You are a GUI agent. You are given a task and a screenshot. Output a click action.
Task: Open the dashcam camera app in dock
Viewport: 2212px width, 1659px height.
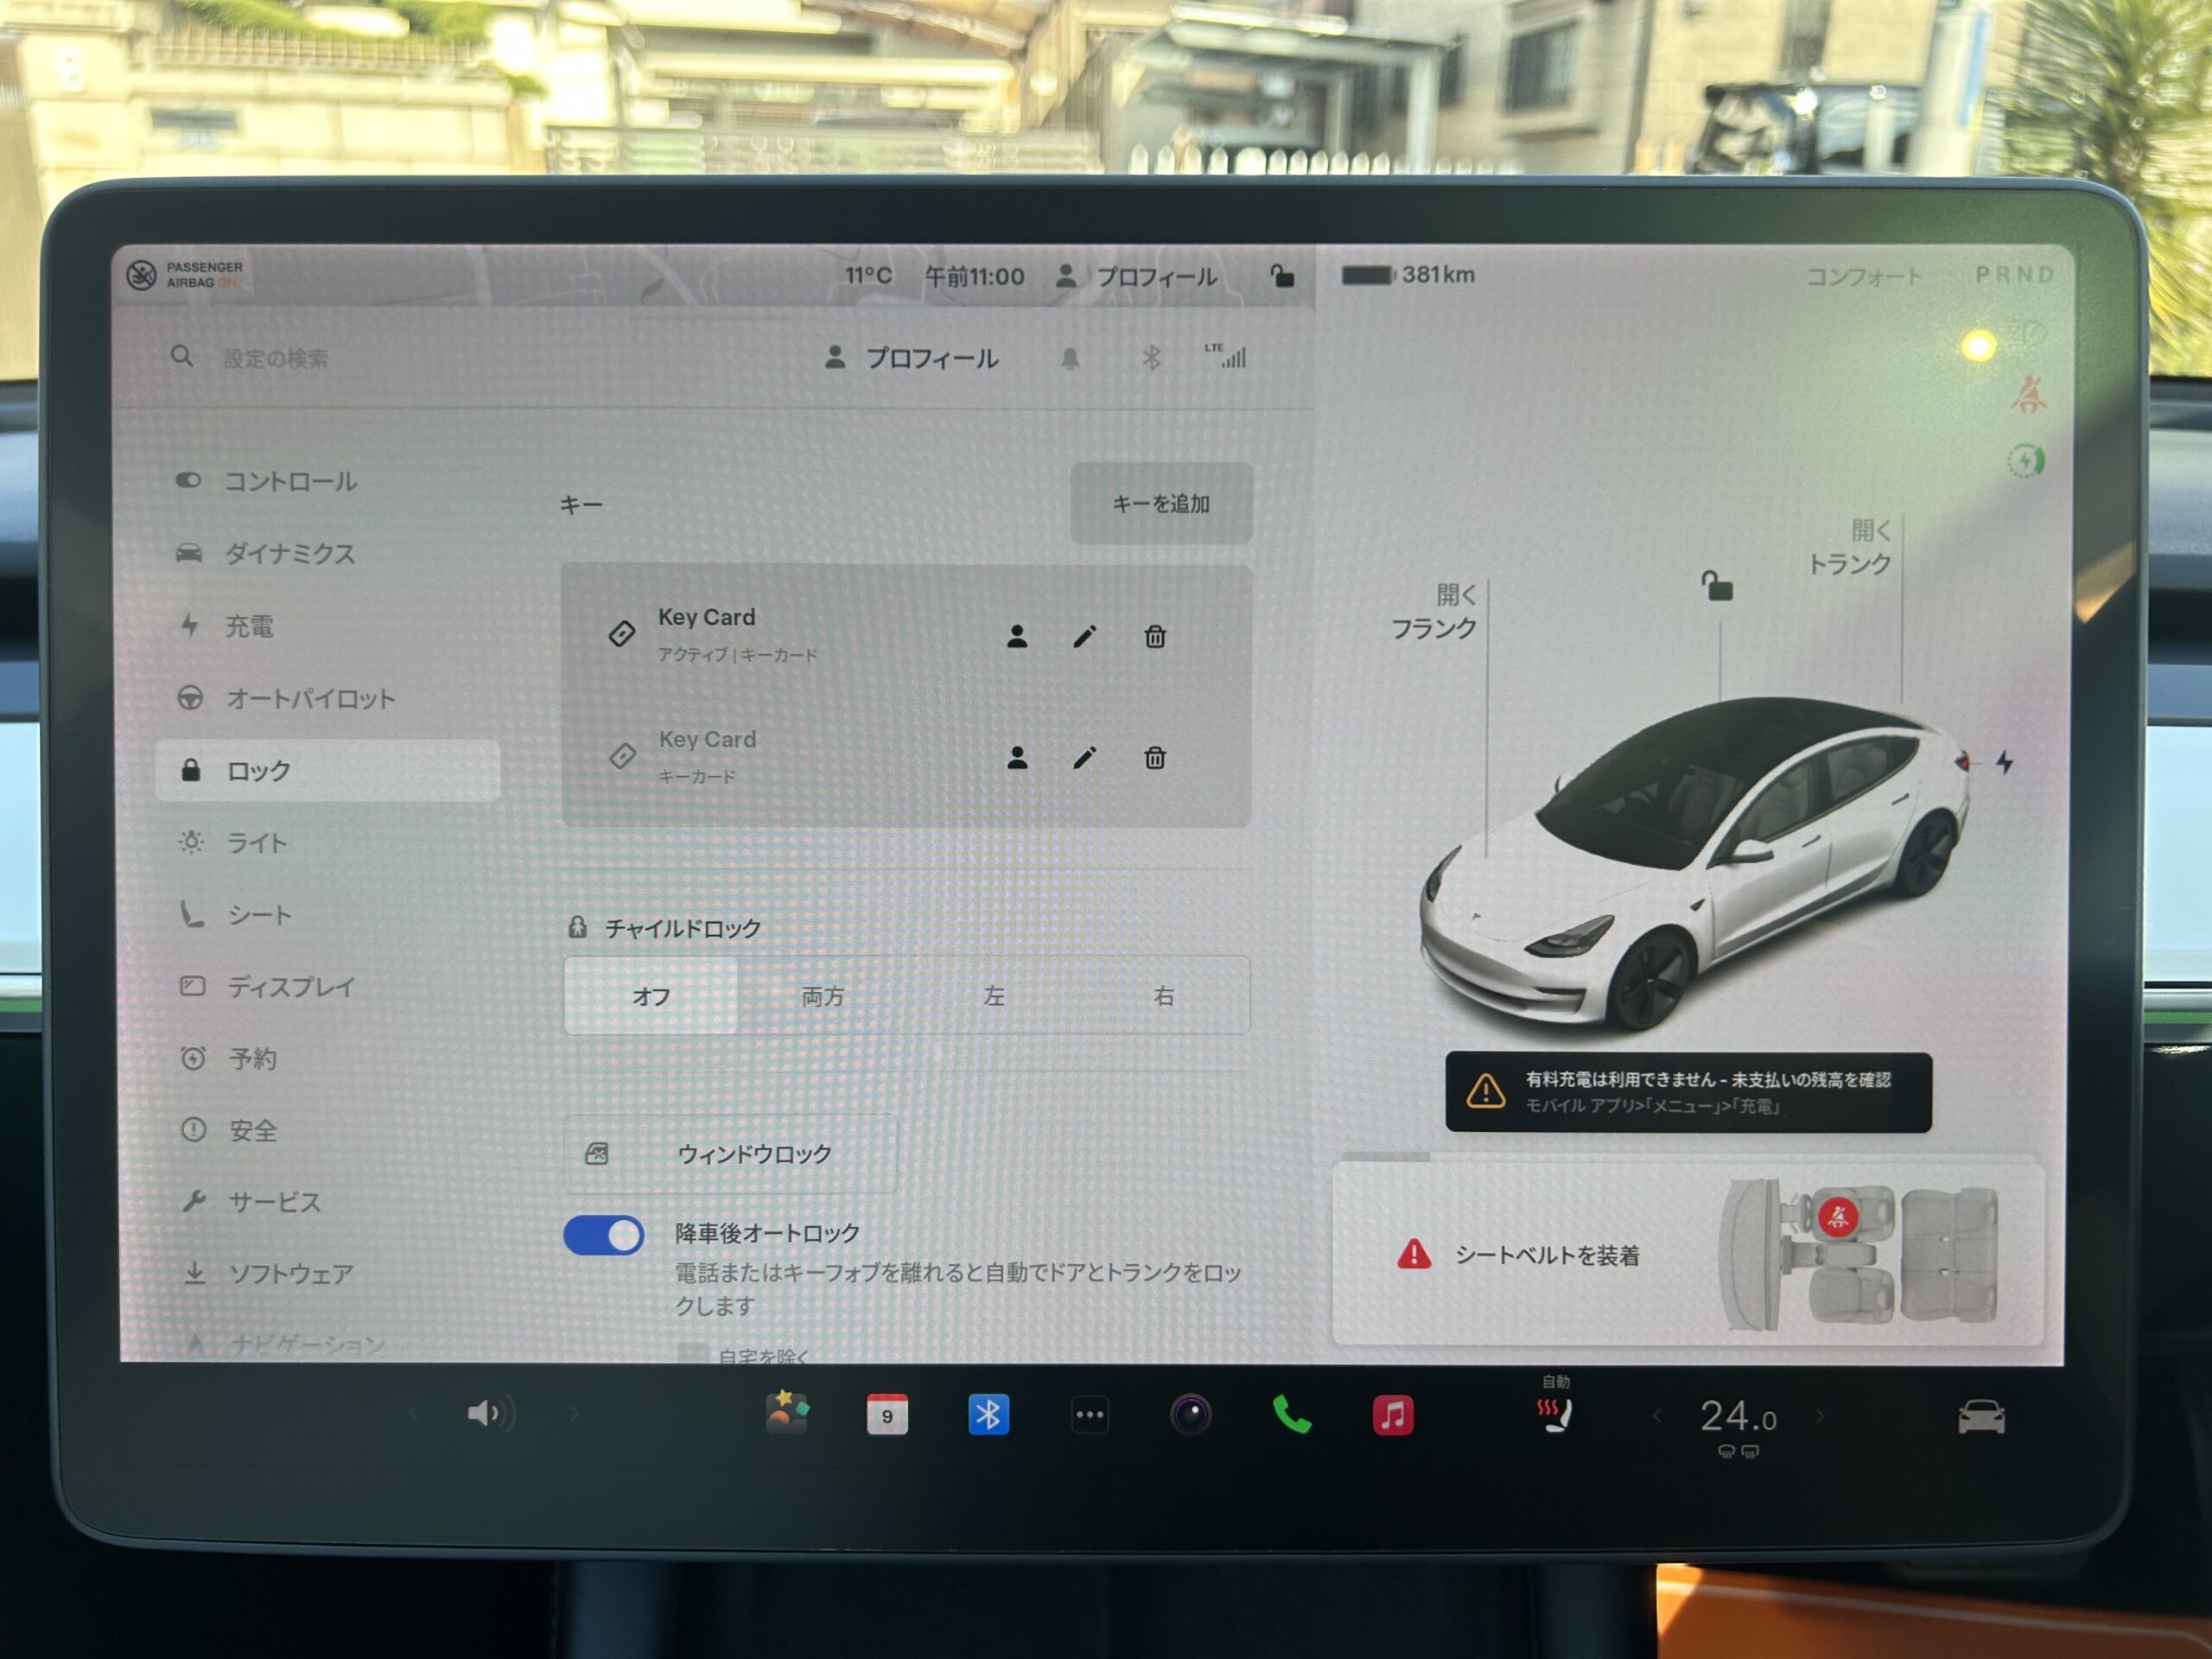[x=1190, y=1415]
